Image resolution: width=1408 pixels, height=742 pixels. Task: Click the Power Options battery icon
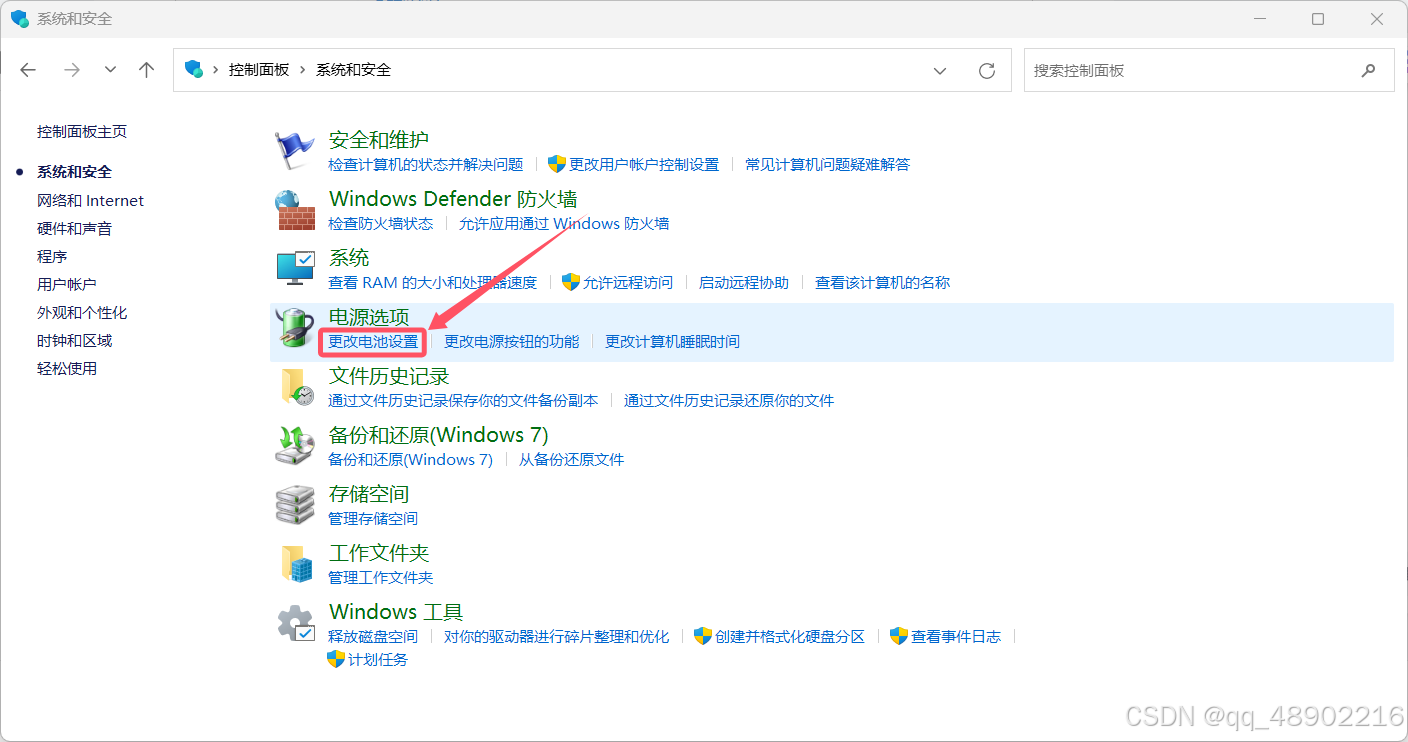point(295,328)
